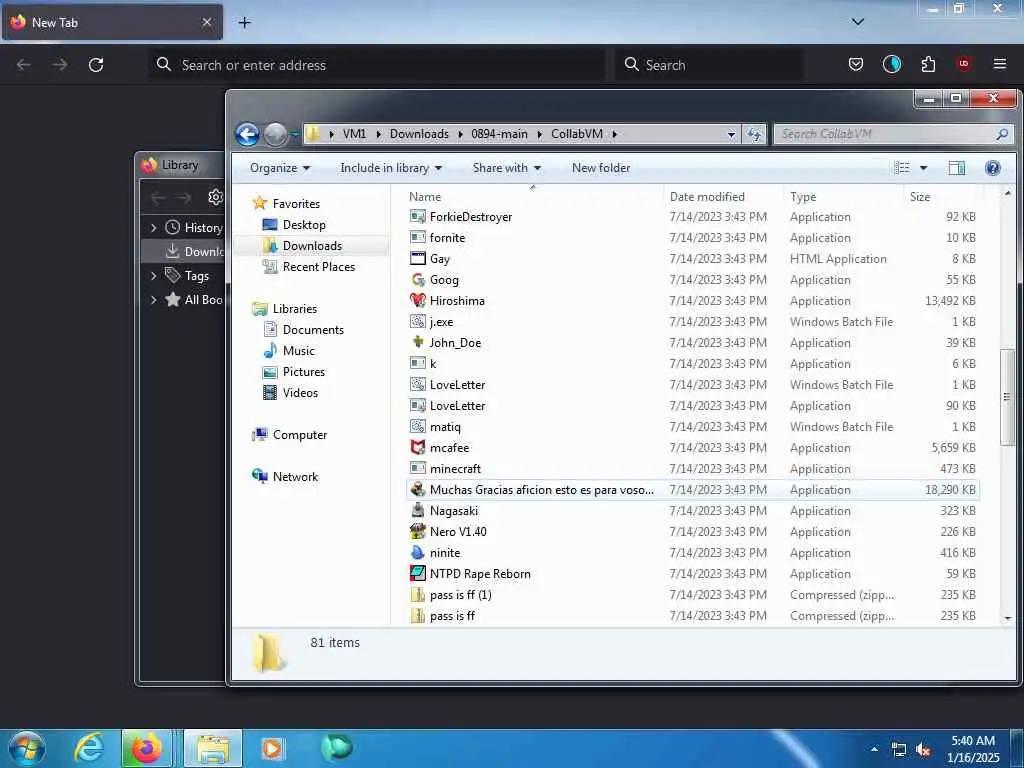Select the Goog application icon
Image resolution: width=1024 pixels, height=768 pixels.
pos(418,280)
